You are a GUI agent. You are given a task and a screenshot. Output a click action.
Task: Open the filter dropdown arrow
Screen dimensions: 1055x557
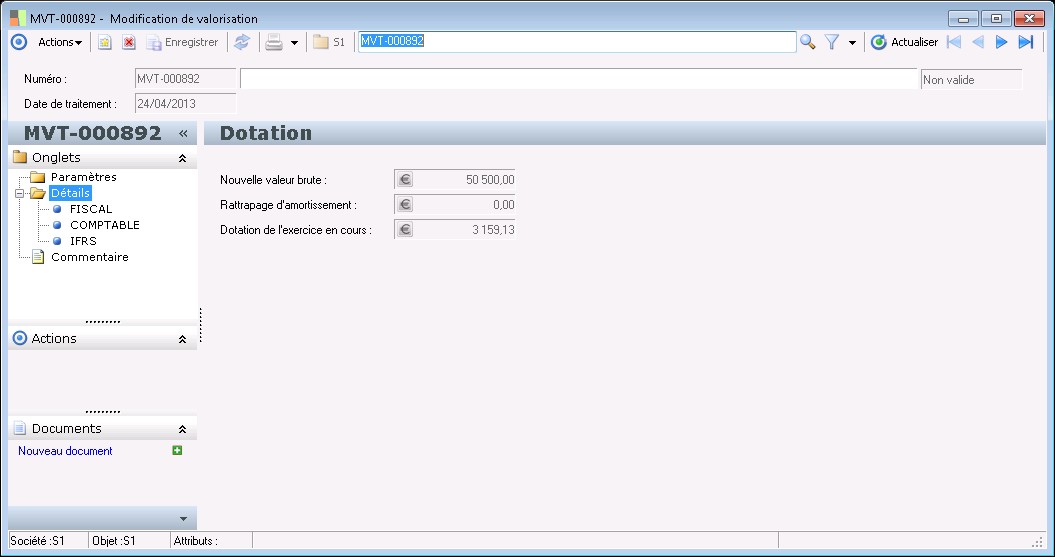coord(852,42)
